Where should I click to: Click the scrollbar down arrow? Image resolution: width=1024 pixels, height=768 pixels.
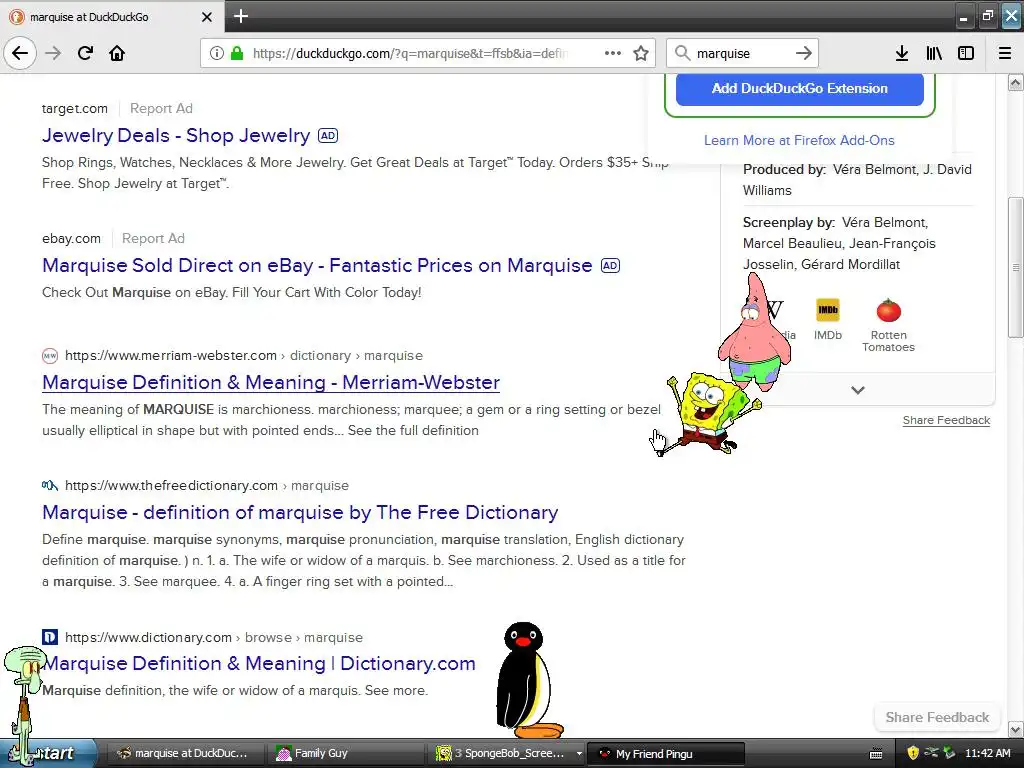[x=1015, y=729]
